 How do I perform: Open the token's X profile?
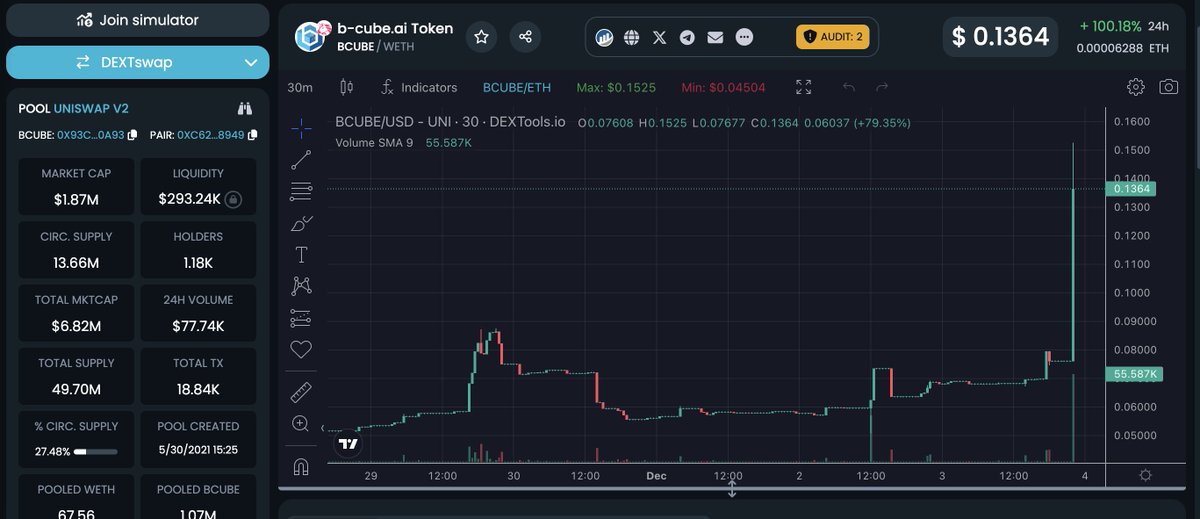tap(659, 37)
